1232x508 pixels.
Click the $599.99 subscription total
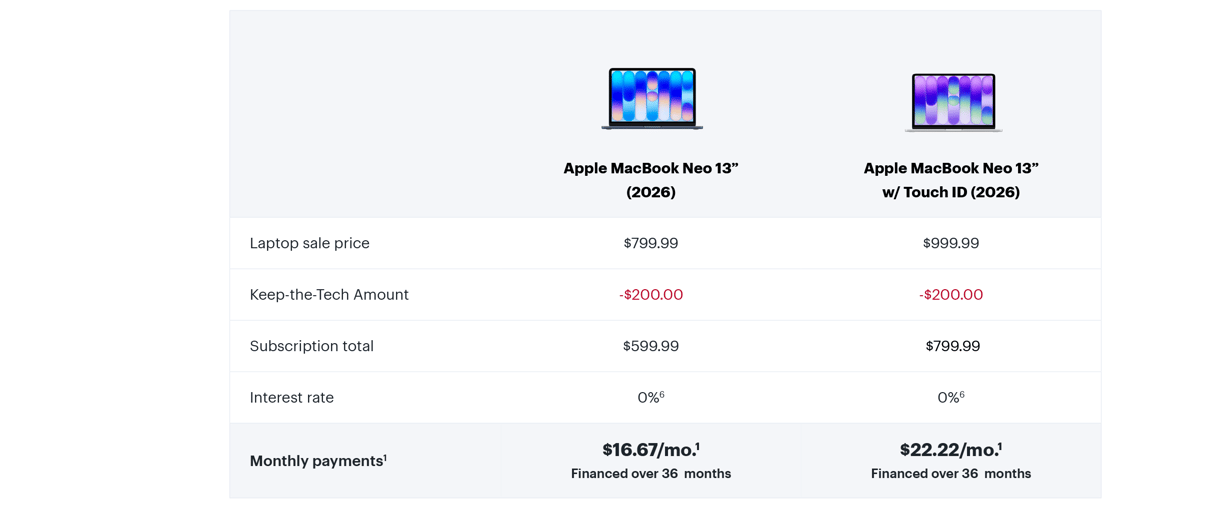pos(651,346)
